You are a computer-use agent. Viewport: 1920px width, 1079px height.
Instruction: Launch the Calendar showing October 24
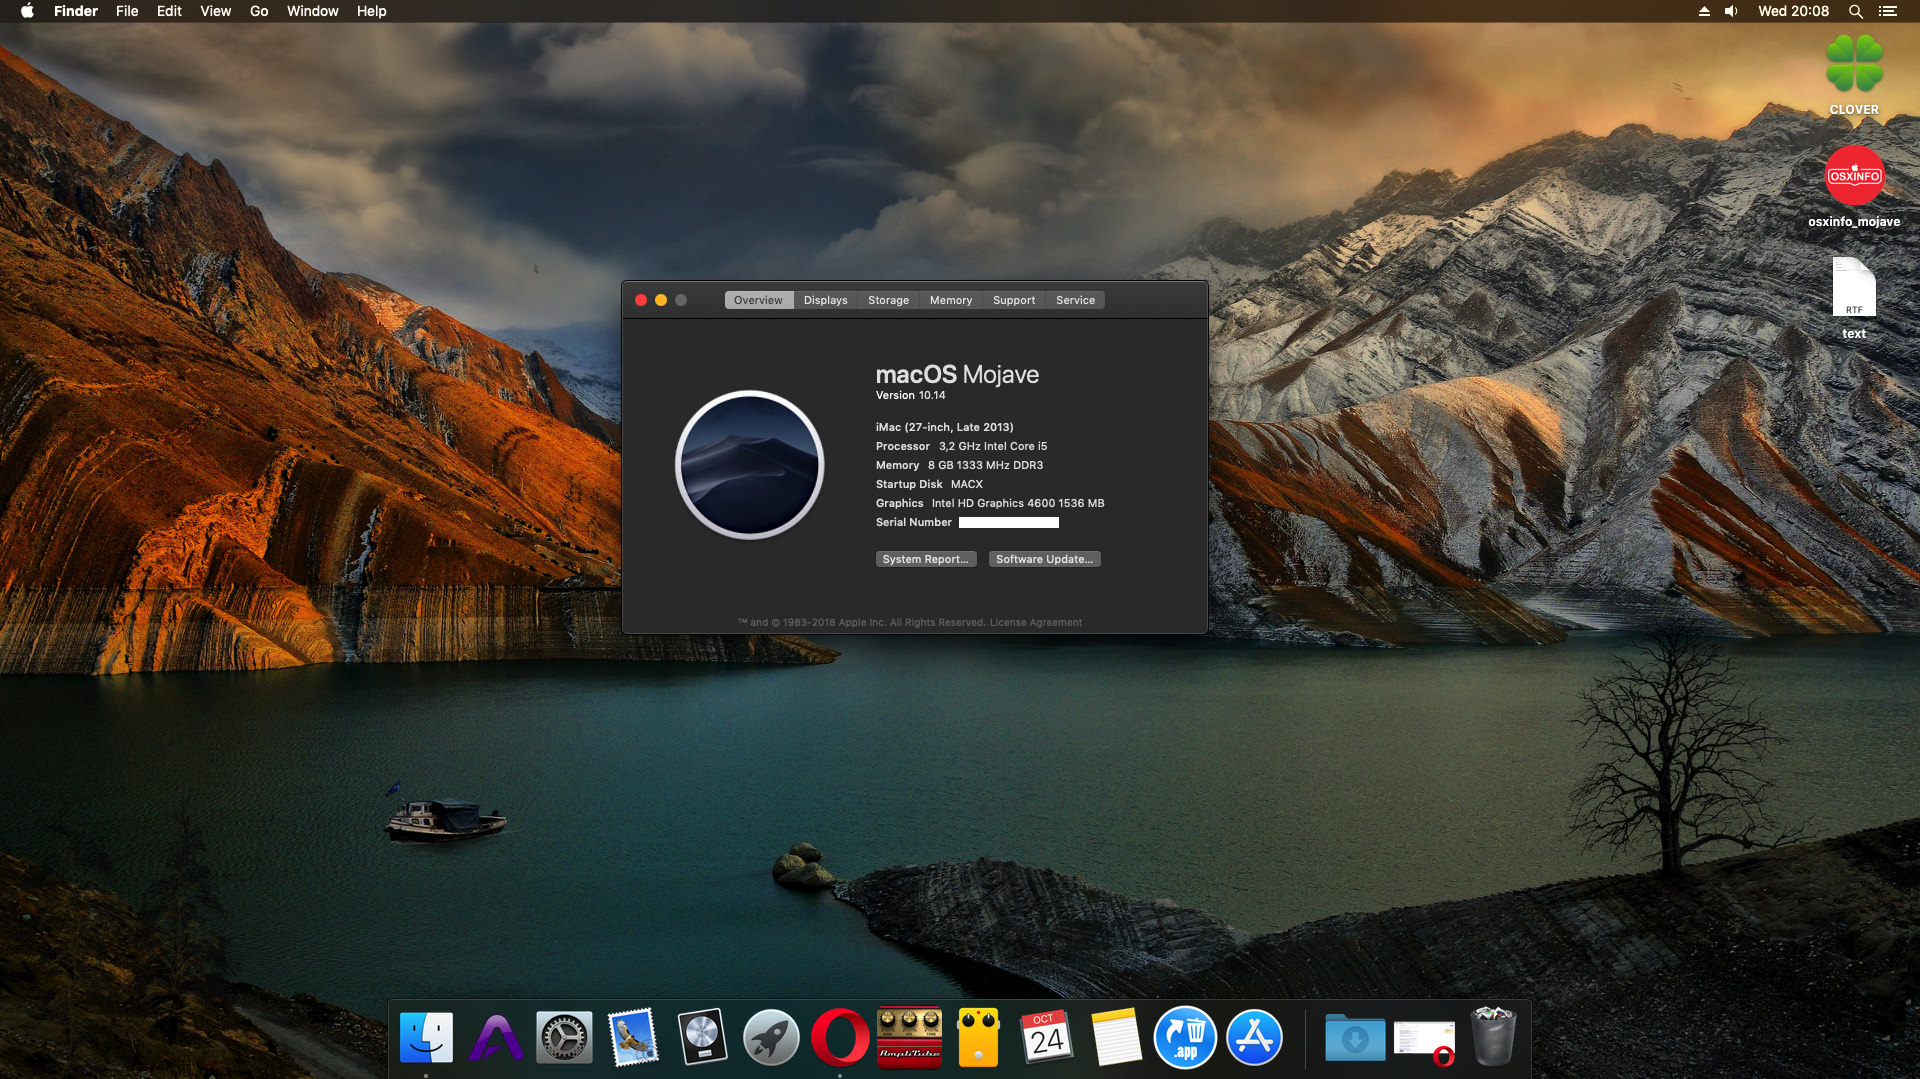[1046, 1037]
